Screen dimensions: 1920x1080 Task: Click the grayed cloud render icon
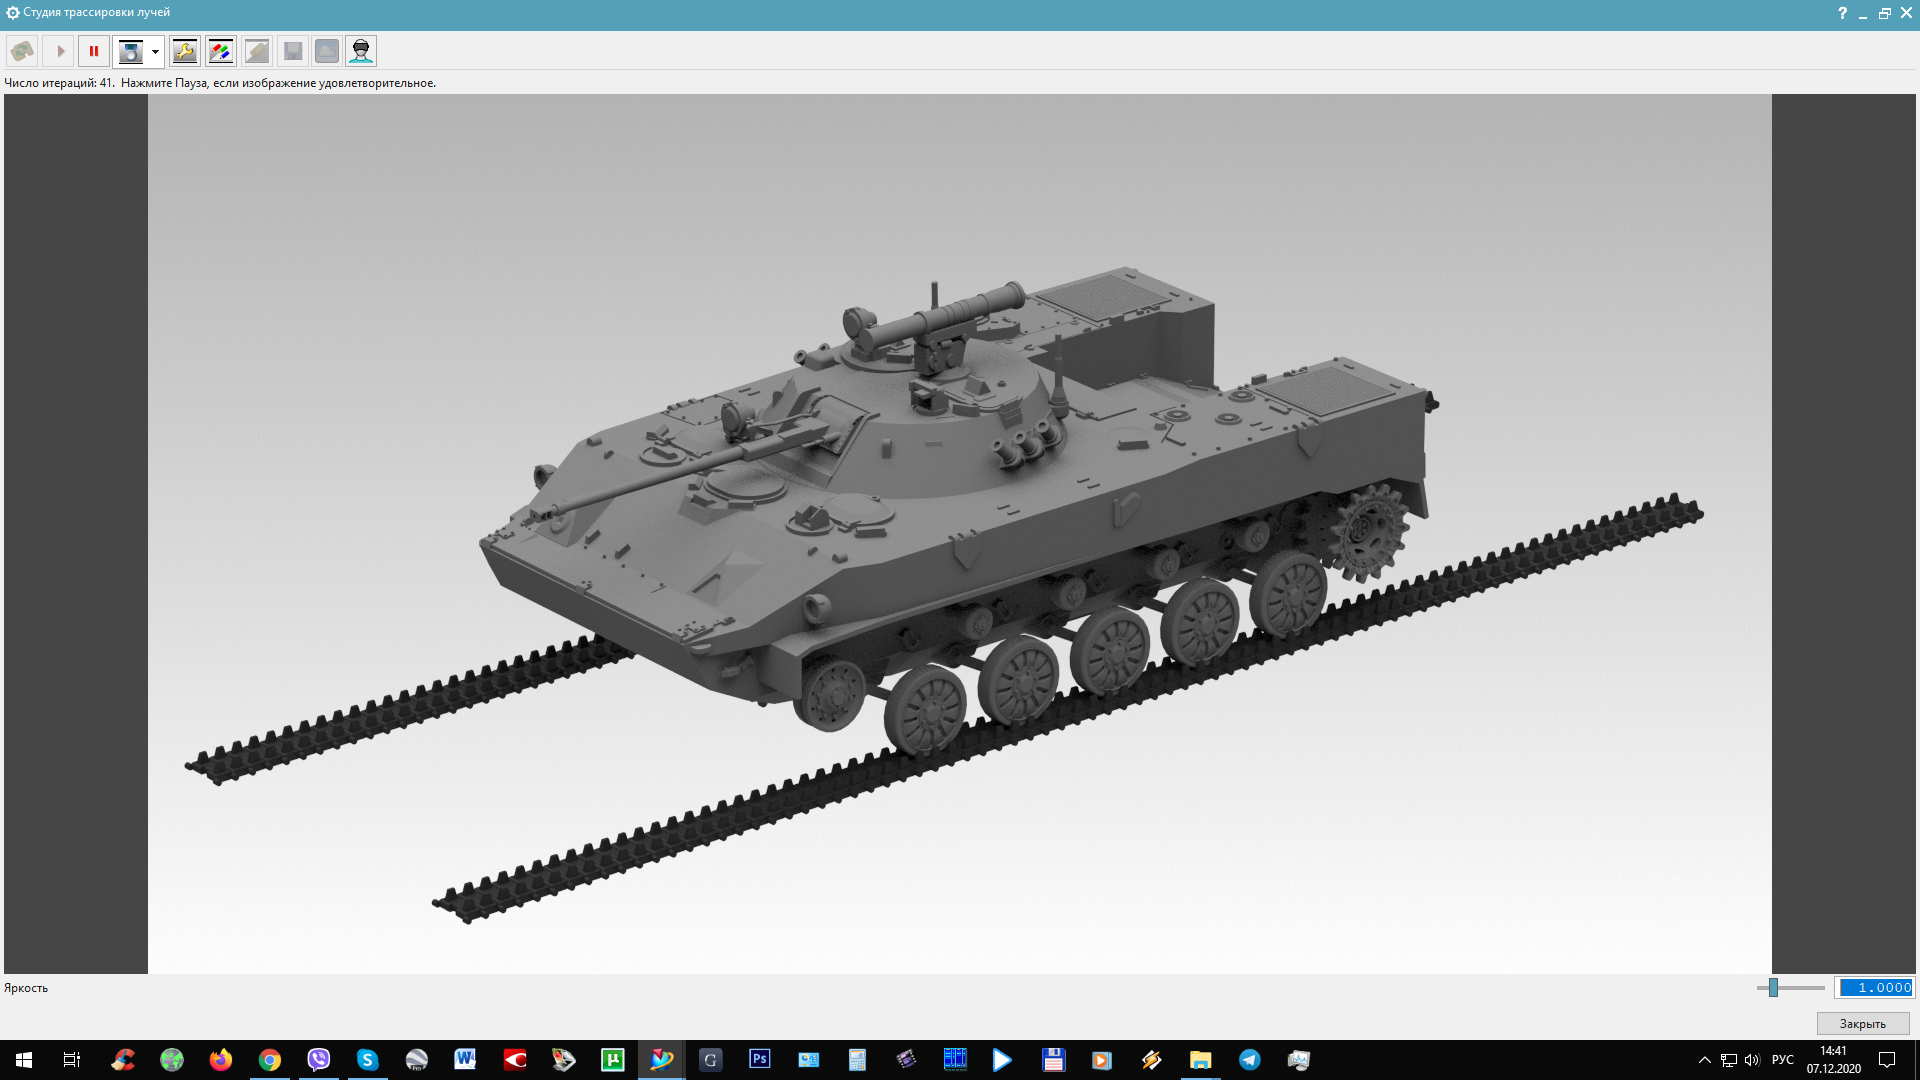click(327, 51)
